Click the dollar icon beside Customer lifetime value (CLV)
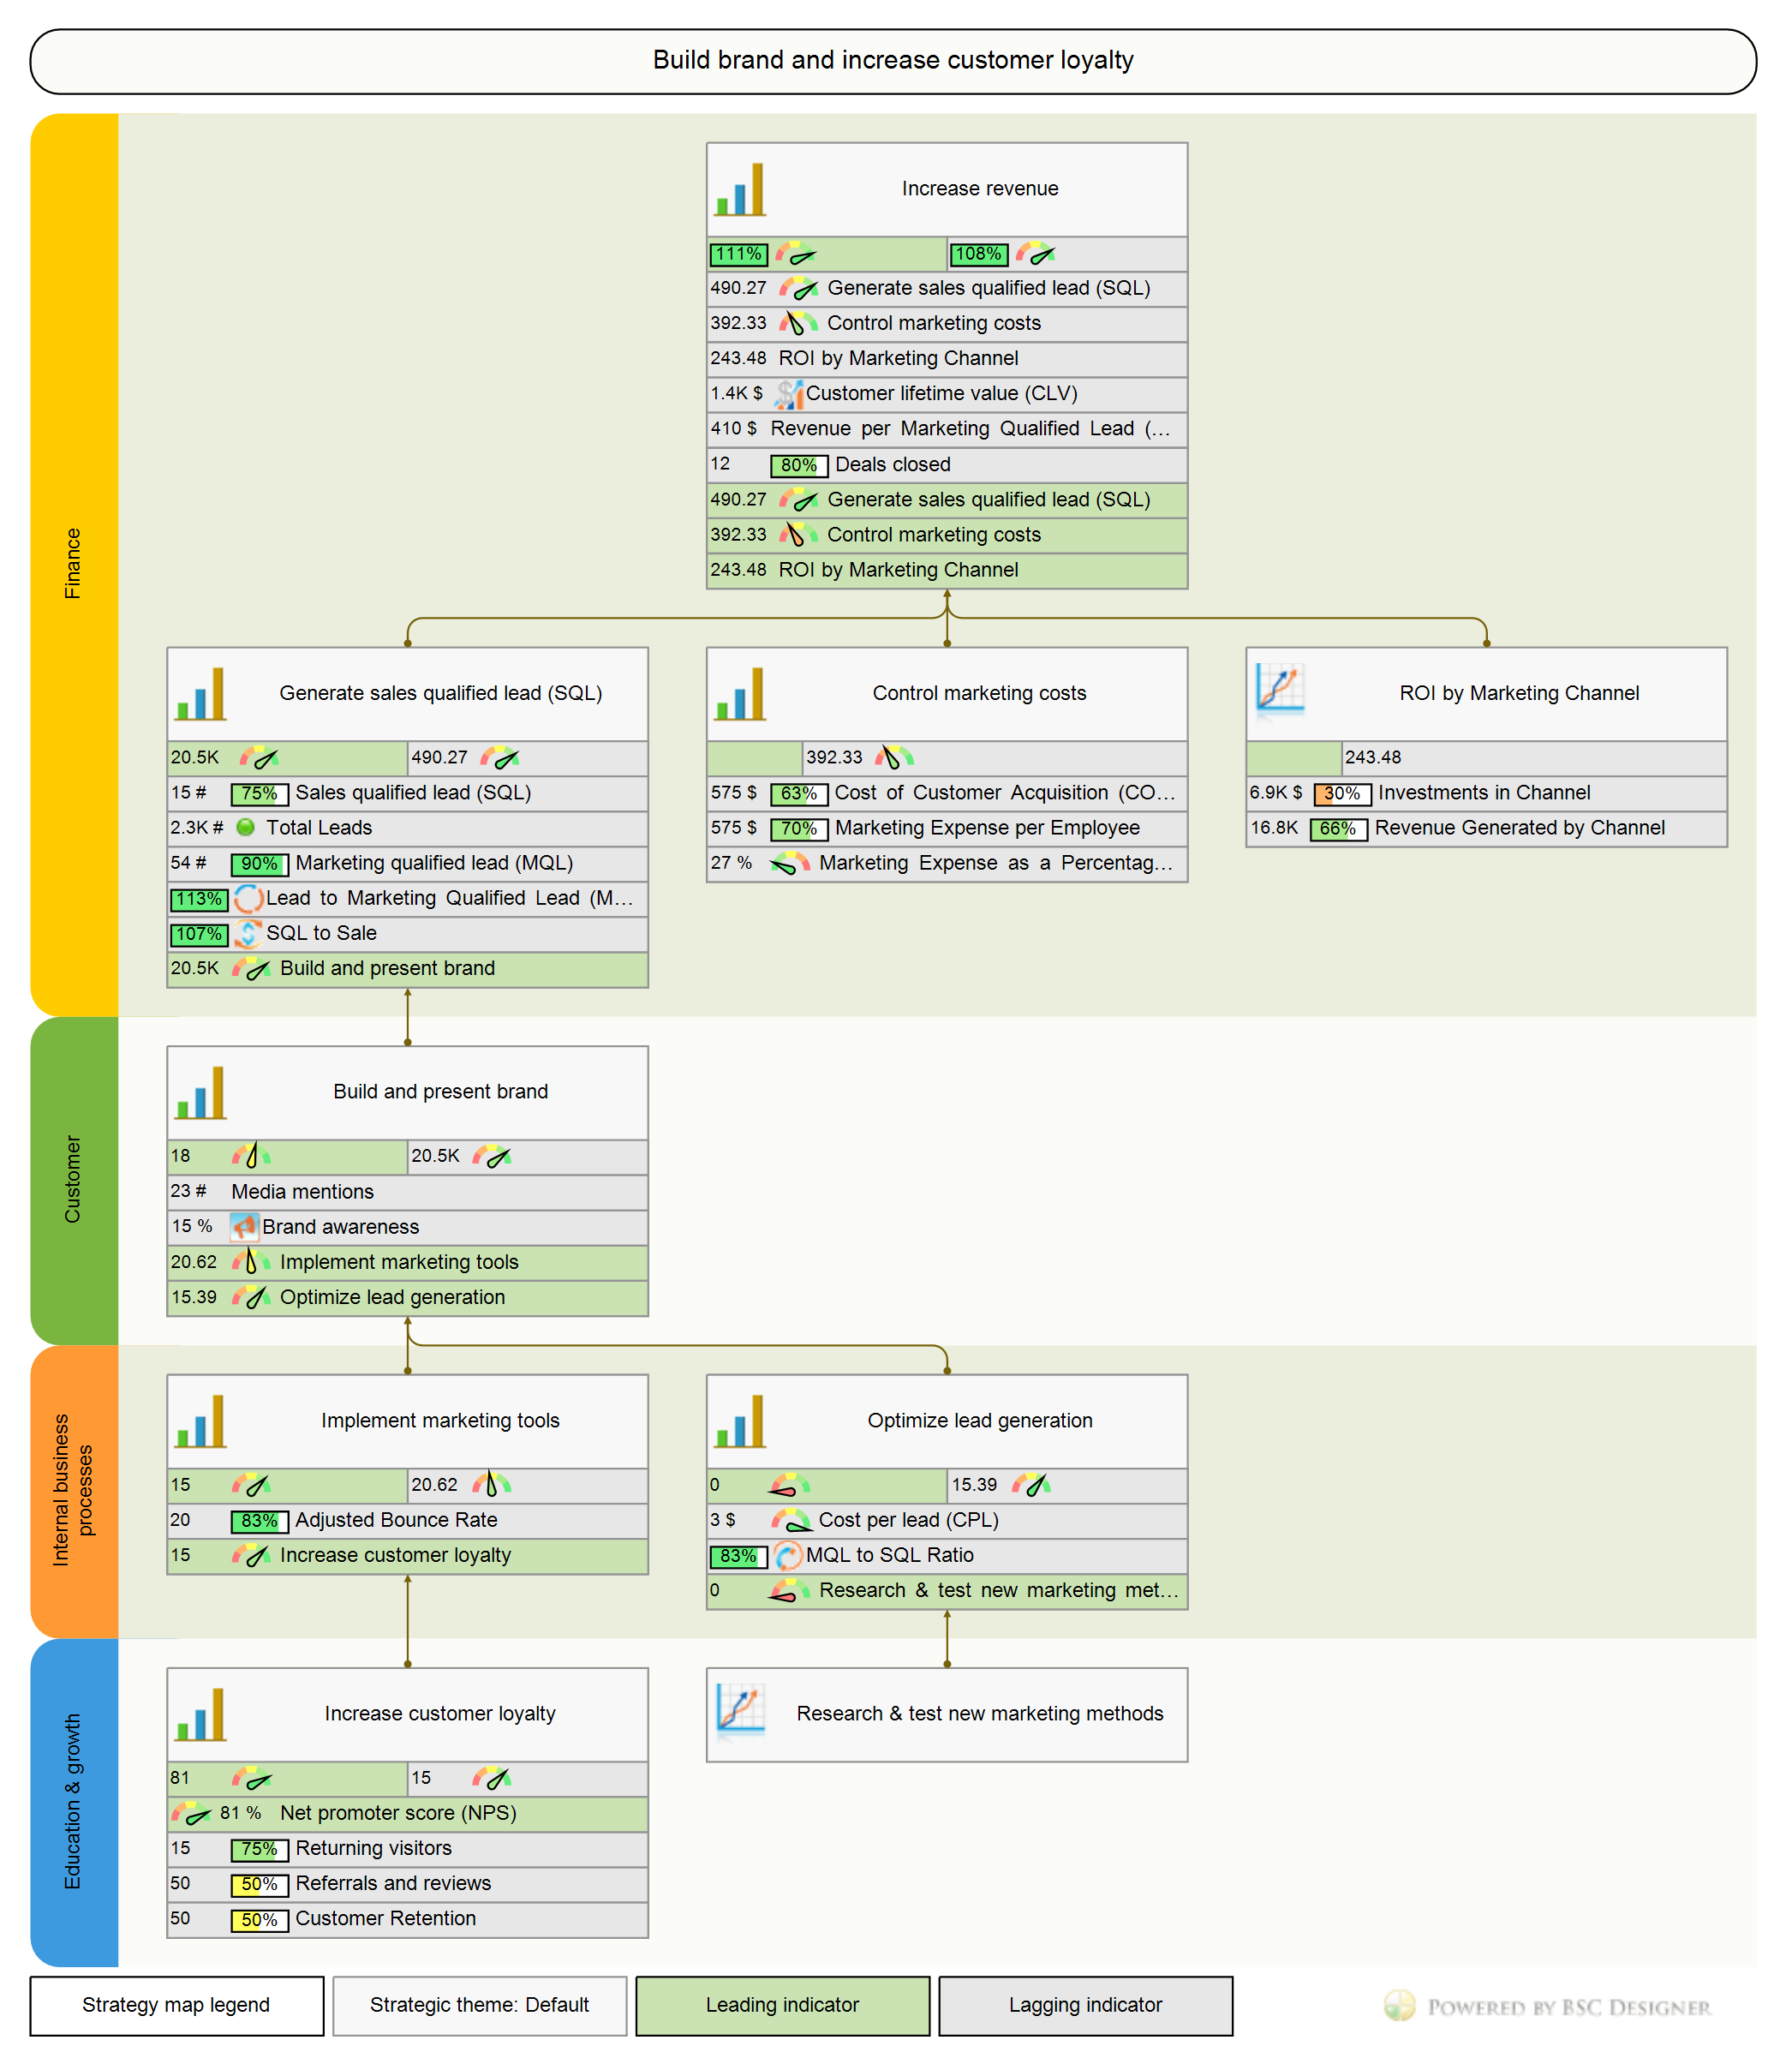The width and height of the screenshot is (1792, 2064). click(789, 394)
